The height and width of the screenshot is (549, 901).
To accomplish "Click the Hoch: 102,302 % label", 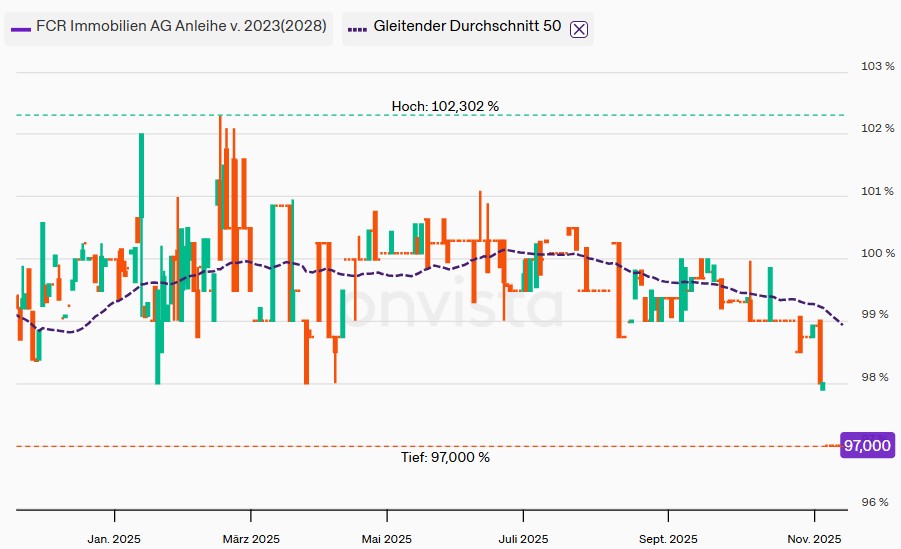I will pyautogui.click(x=445, y=105).
